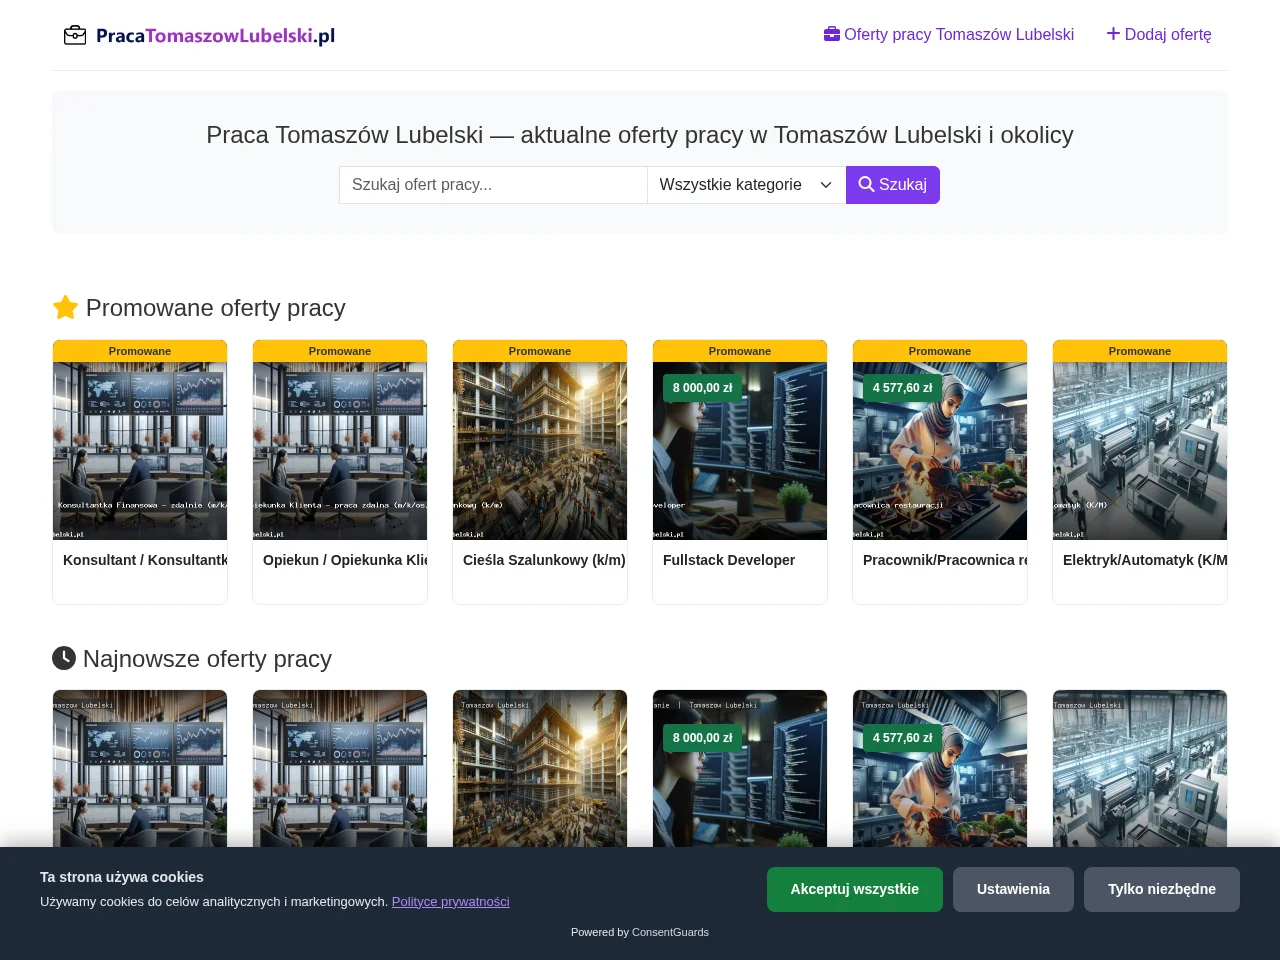1280x960 pixels.
Task: Open promoted Elektryk/Automatyk card image
Action: tap(1140, 451)
